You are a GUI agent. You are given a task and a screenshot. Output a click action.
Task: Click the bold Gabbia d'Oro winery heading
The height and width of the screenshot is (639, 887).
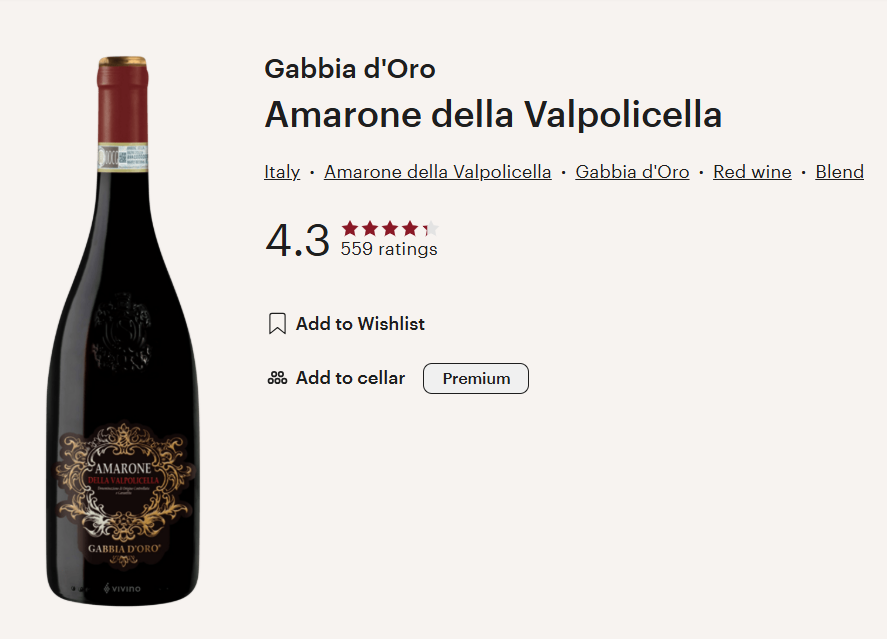350,69
